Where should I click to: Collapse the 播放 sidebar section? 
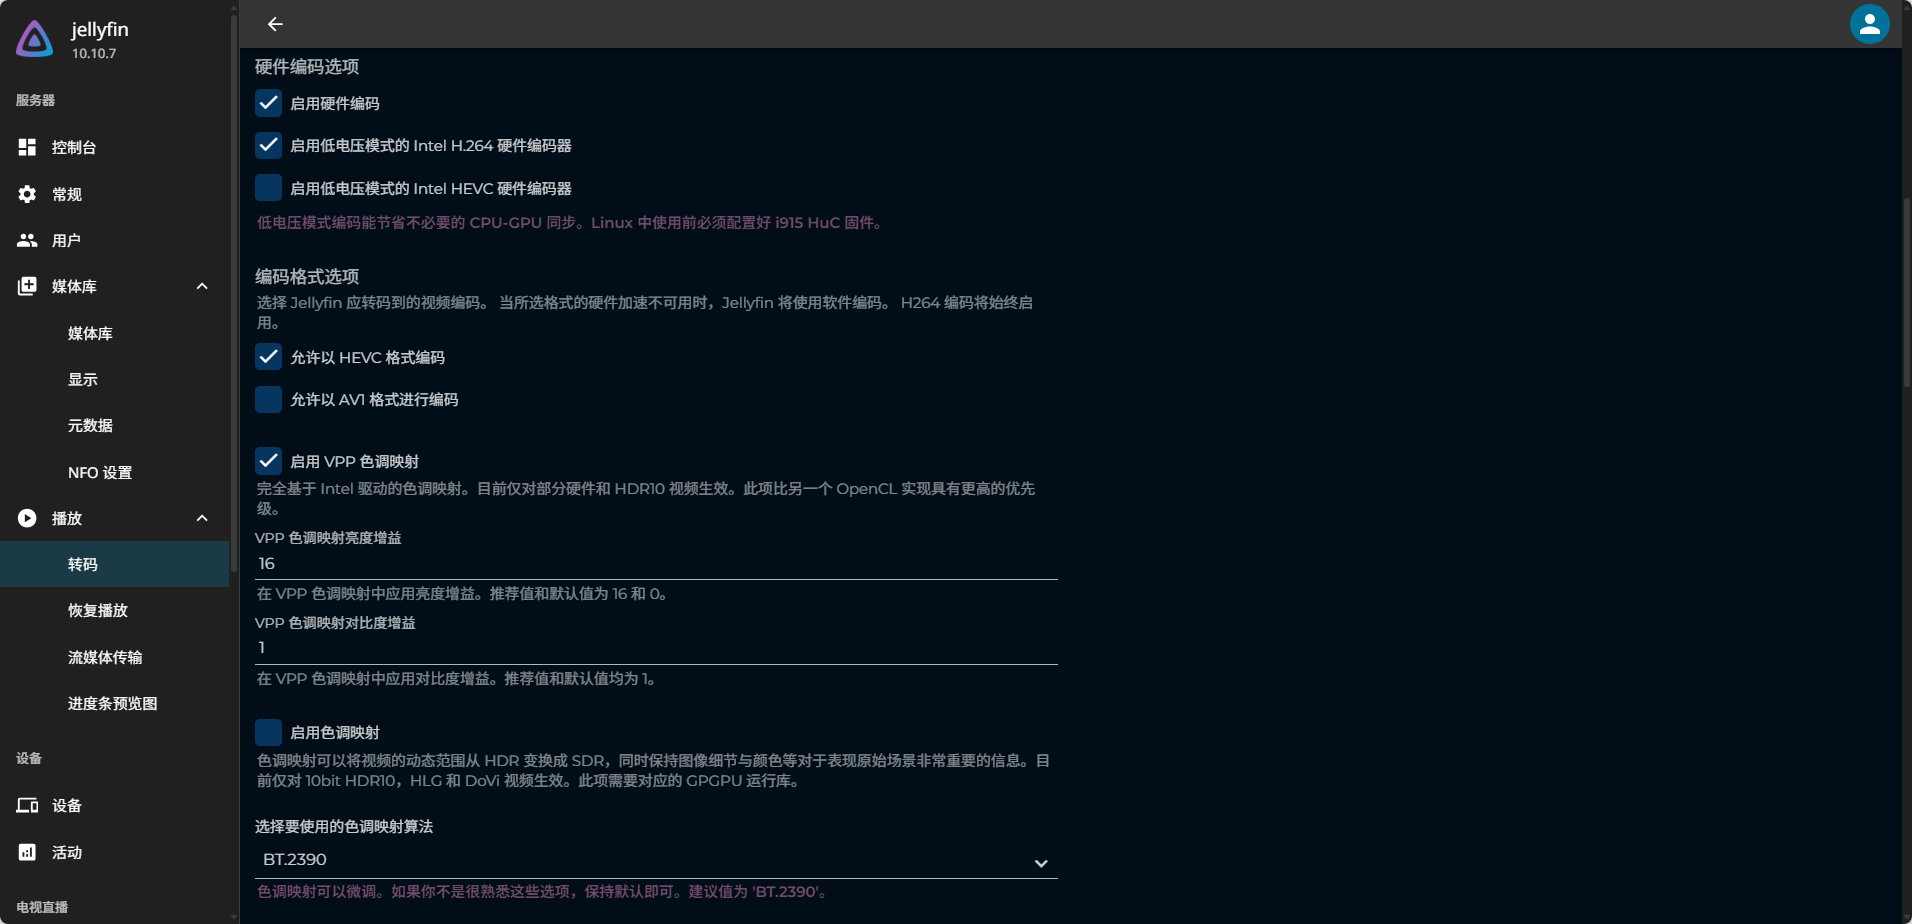tap(202, 518)
